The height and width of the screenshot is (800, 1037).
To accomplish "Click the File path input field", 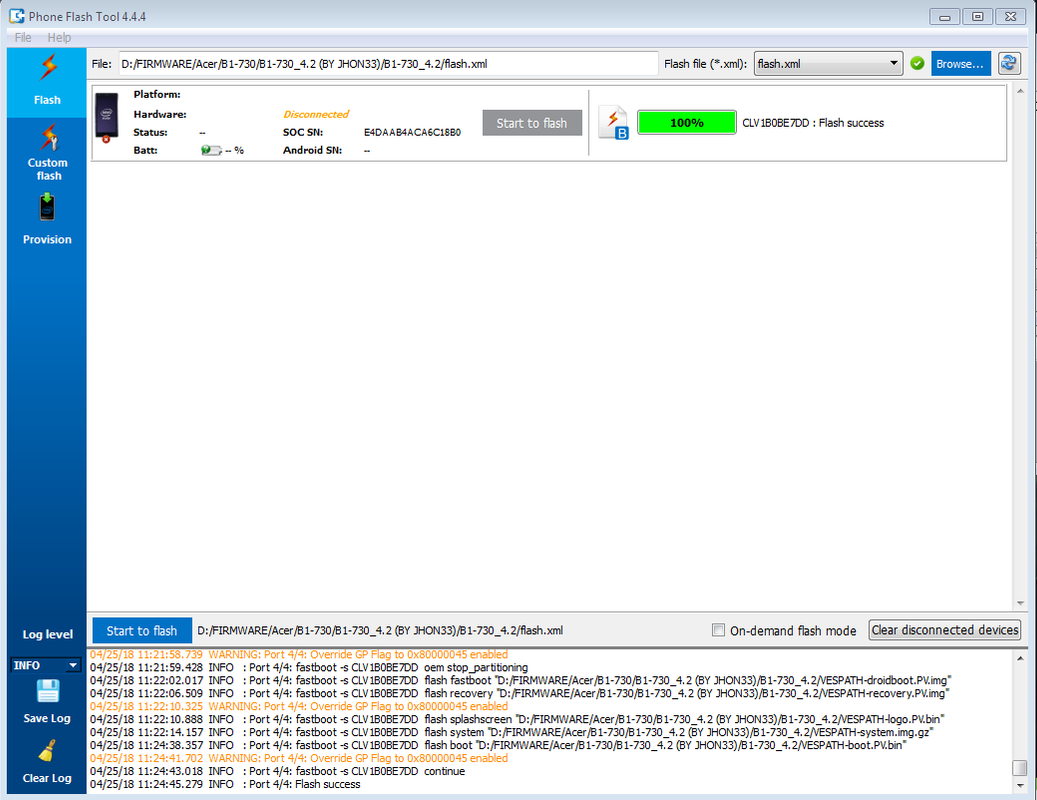I will [x=388, y=63].
